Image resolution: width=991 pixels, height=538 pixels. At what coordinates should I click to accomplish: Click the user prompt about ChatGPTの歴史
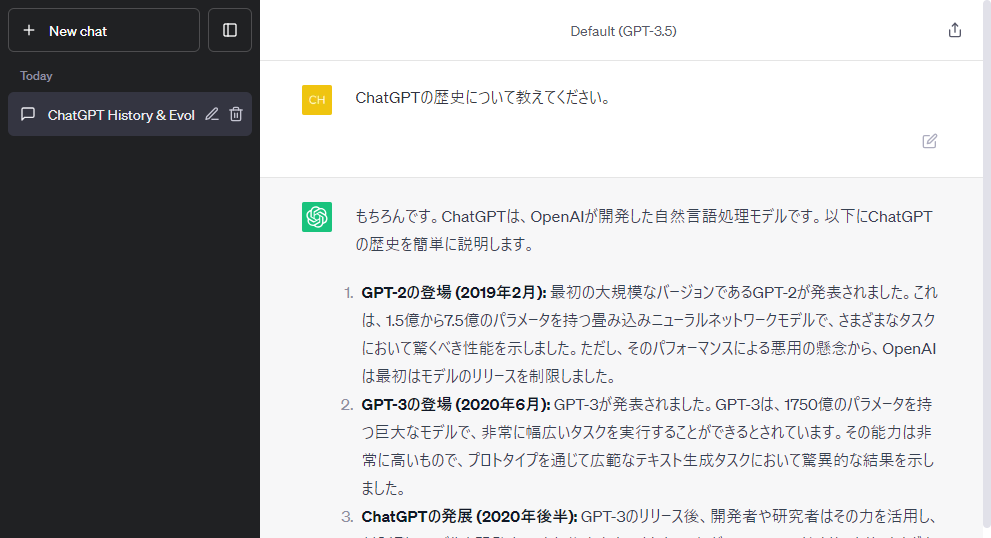click(482, 98)
